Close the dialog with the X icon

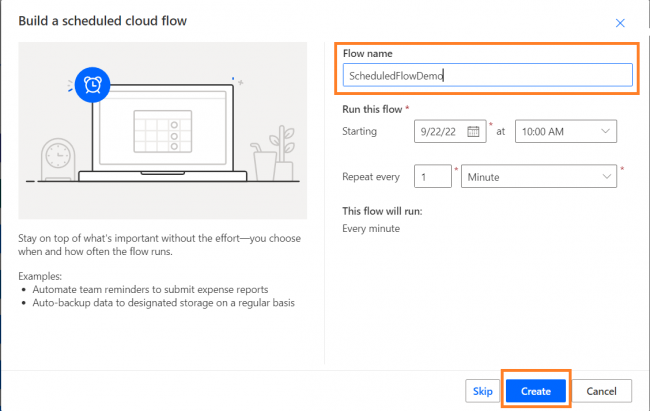pos(620,23)
